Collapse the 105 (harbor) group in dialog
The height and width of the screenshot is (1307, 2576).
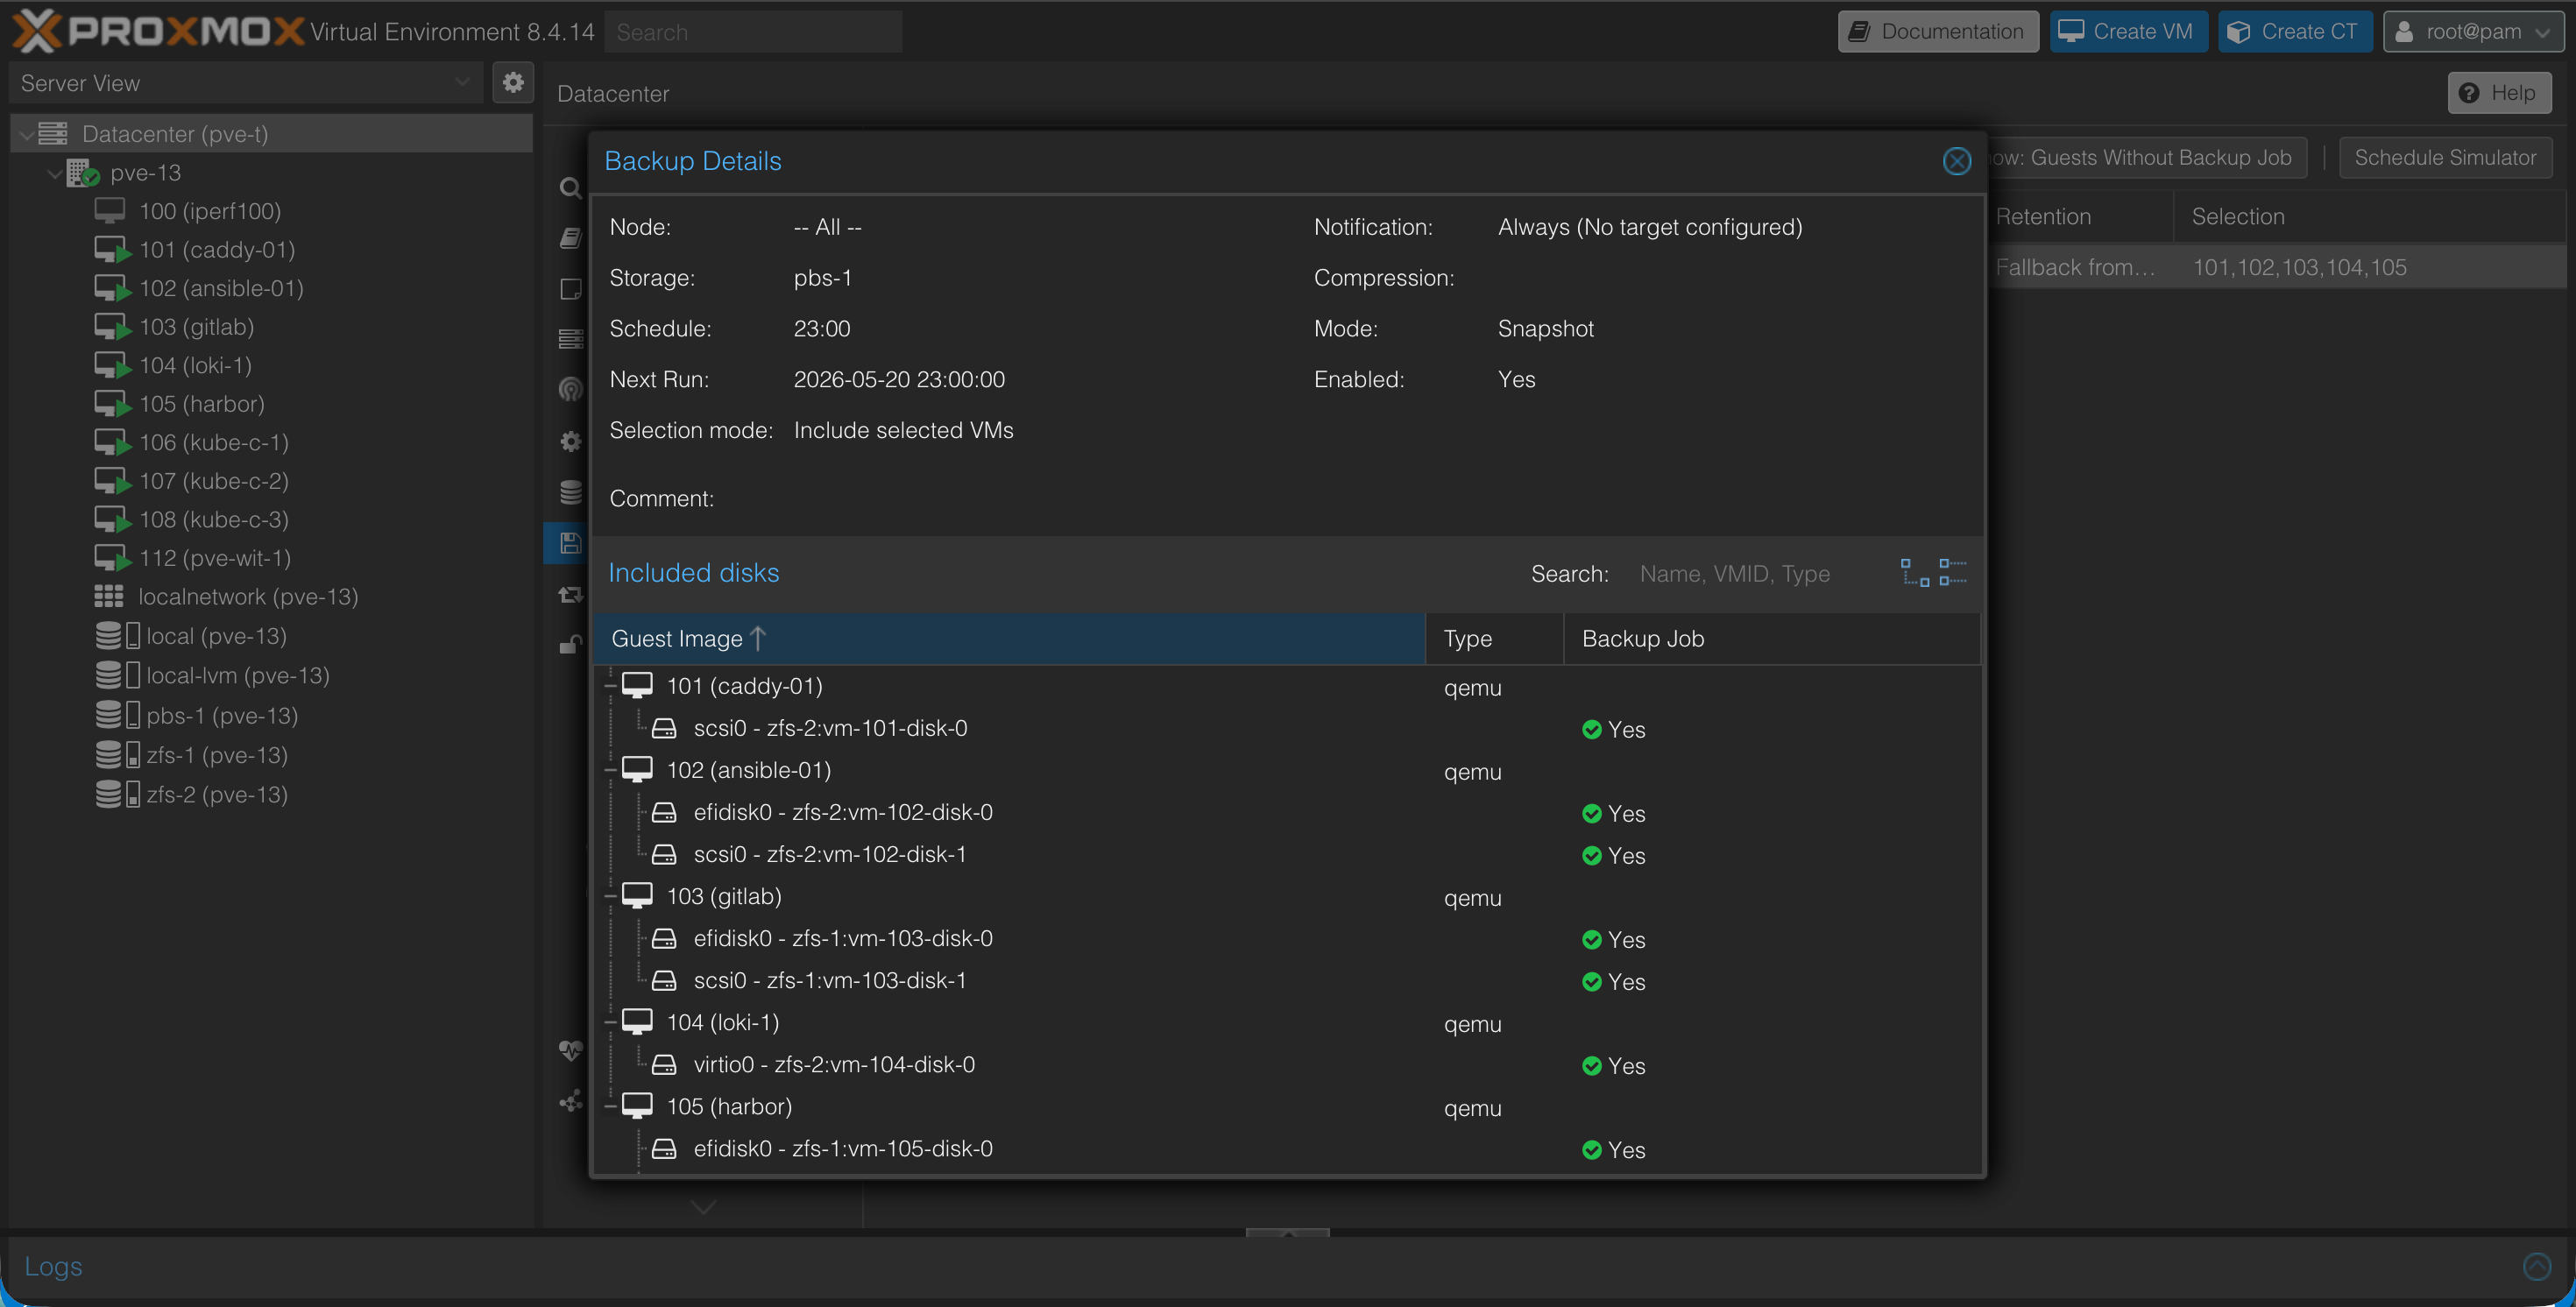coord(610,1106)
